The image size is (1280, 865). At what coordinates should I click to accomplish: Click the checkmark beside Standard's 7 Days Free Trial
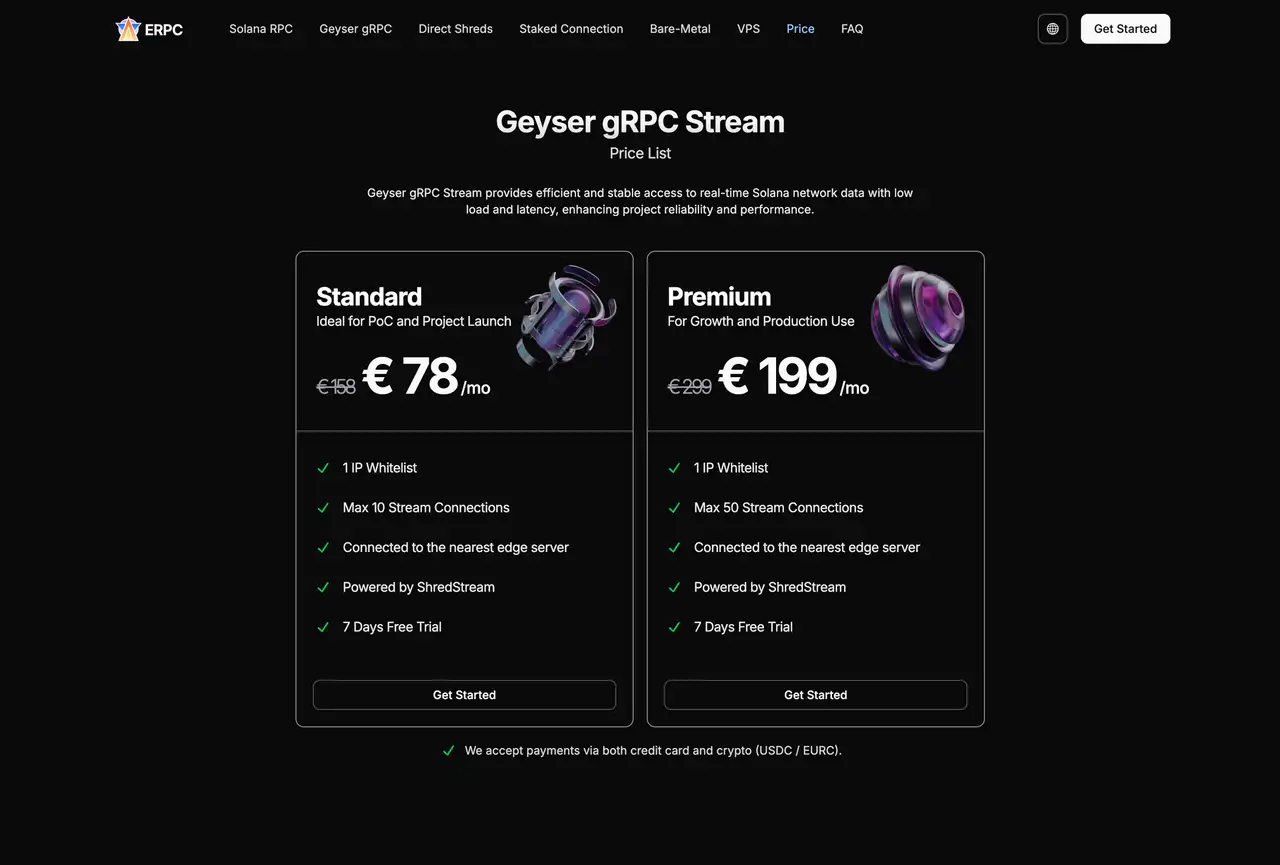click(x=322, y=627)
